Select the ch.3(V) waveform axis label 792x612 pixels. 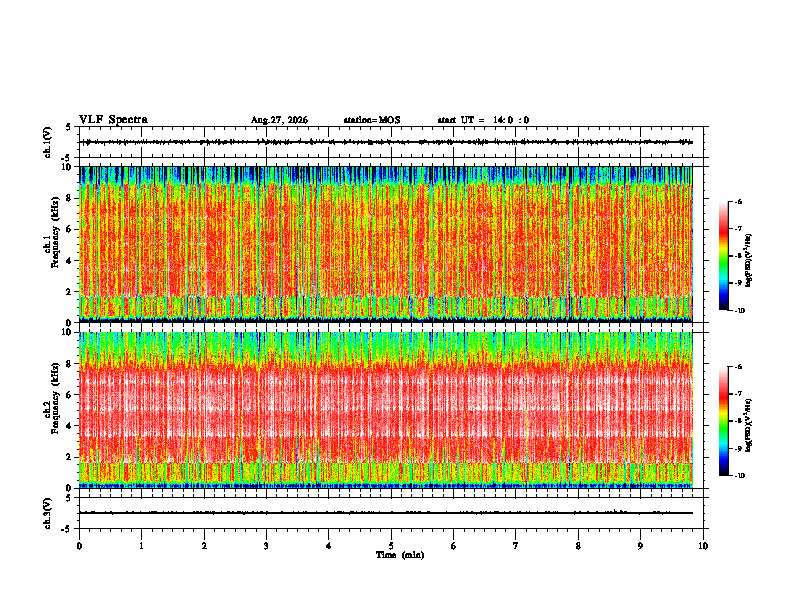tap(47, 513)
